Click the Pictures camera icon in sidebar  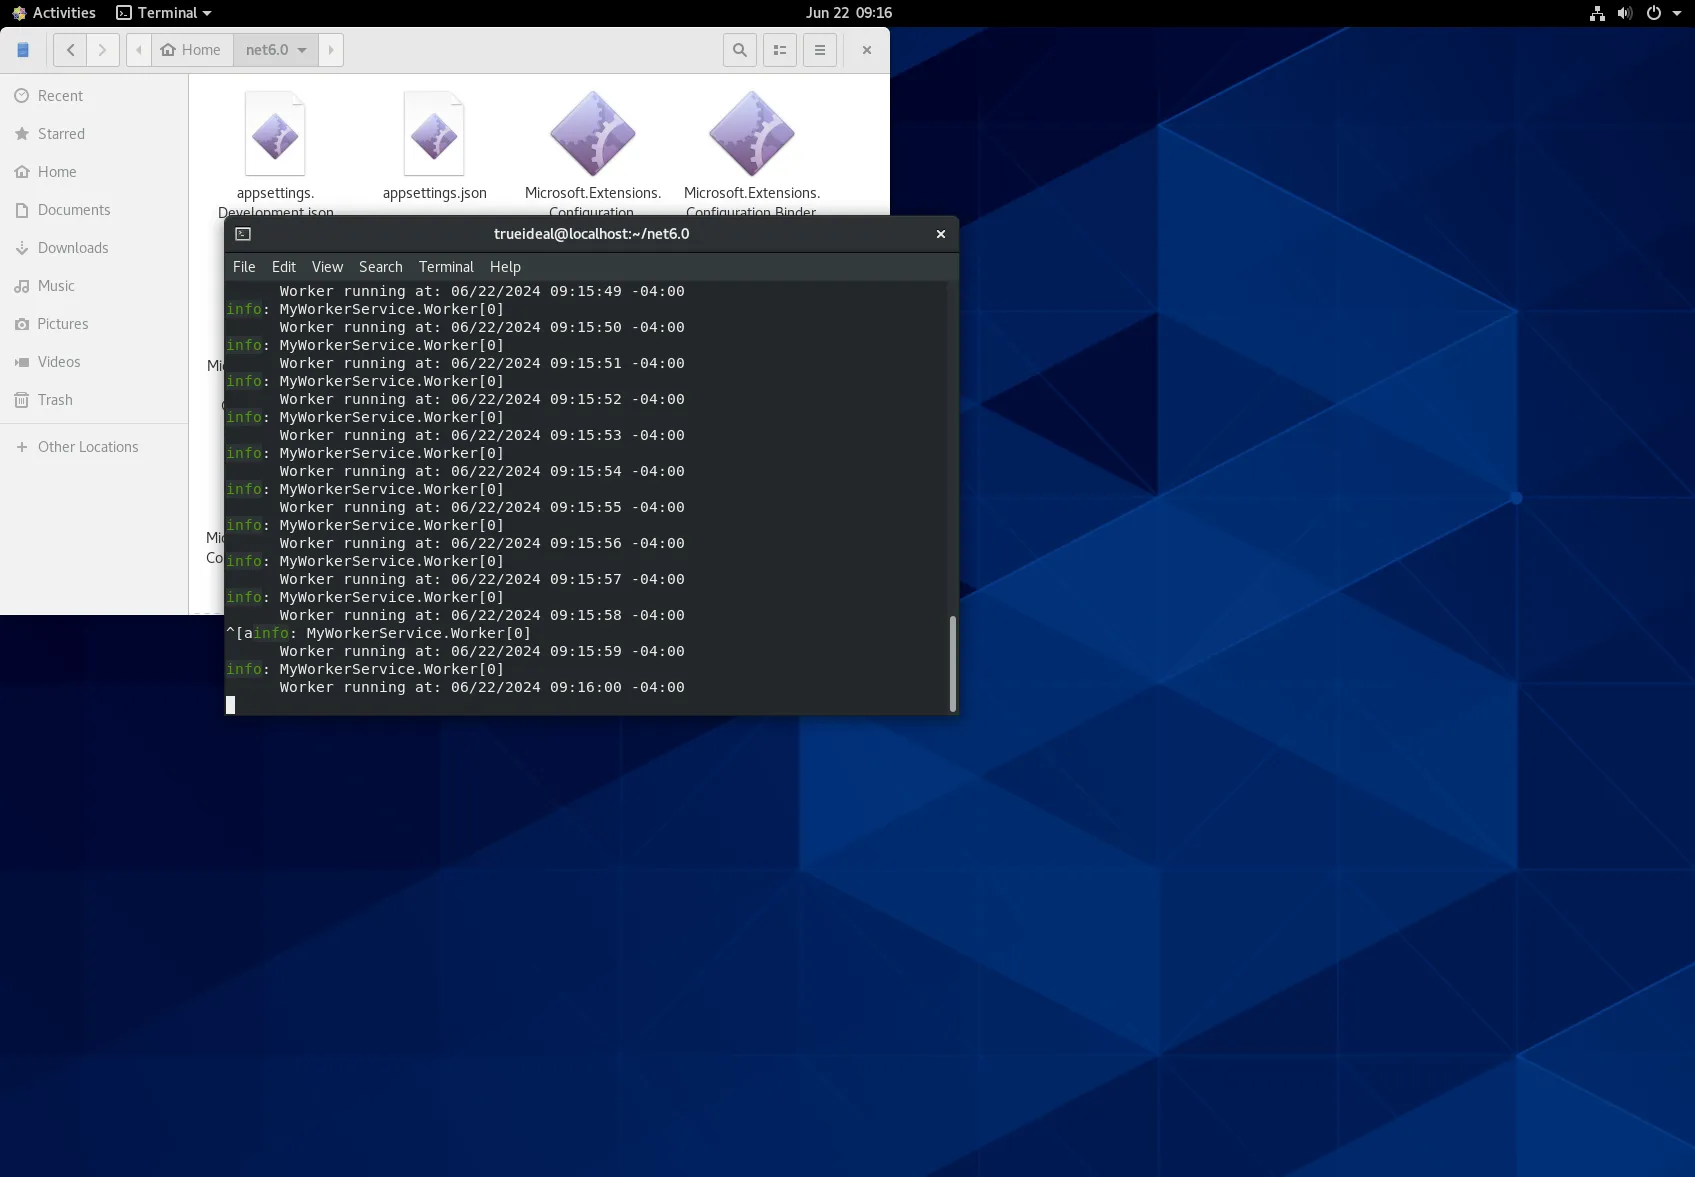point(22,324)
